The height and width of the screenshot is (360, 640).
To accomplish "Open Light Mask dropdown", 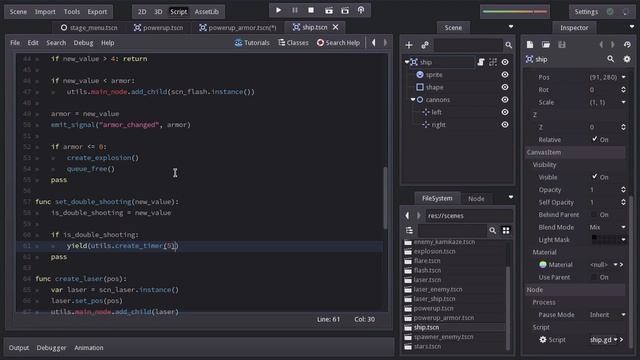I will 623,240.
